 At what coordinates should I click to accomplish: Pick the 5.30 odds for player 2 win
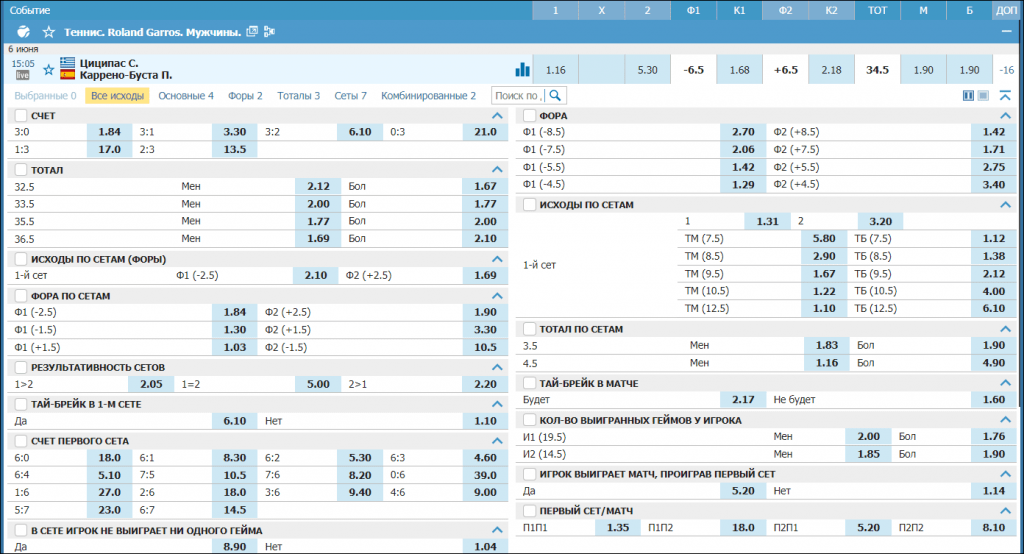click(647, 70)
